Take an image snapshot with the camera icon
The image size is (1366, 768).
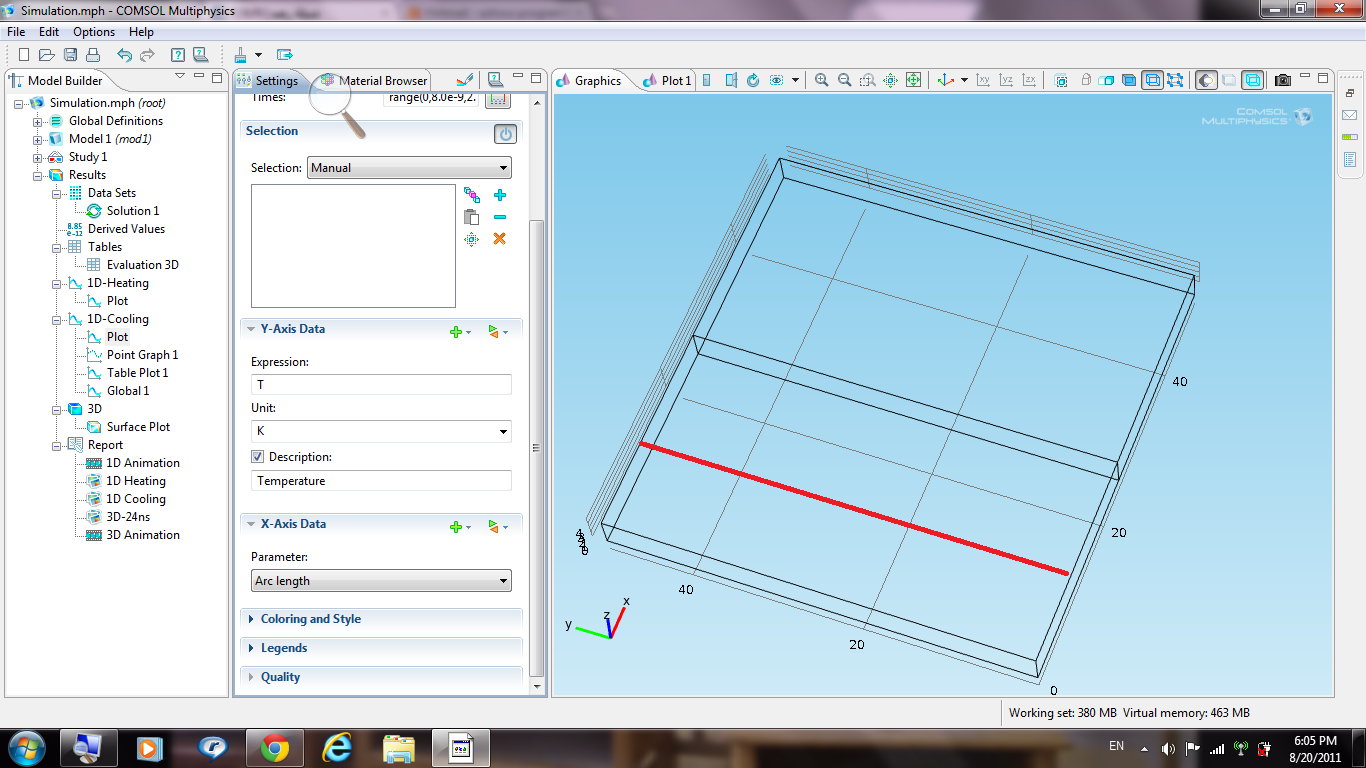pyautogui.click(x=1283, y=80)
